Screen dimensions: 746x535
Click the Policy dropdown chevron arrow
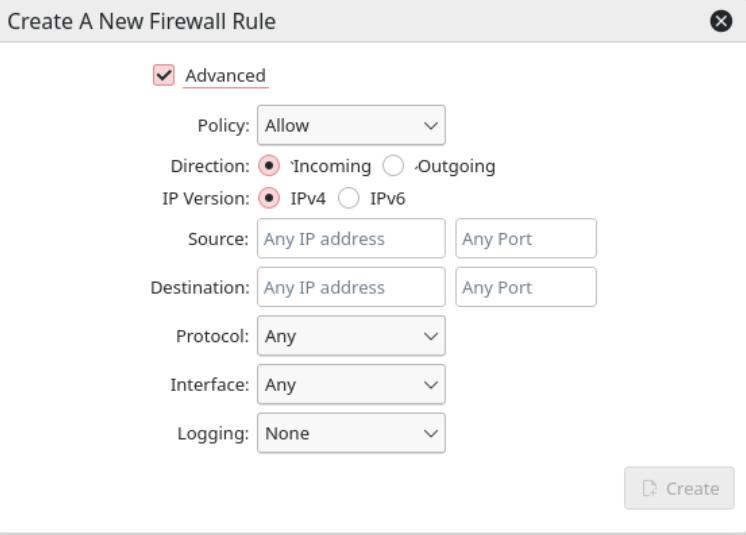click(431, 126)
